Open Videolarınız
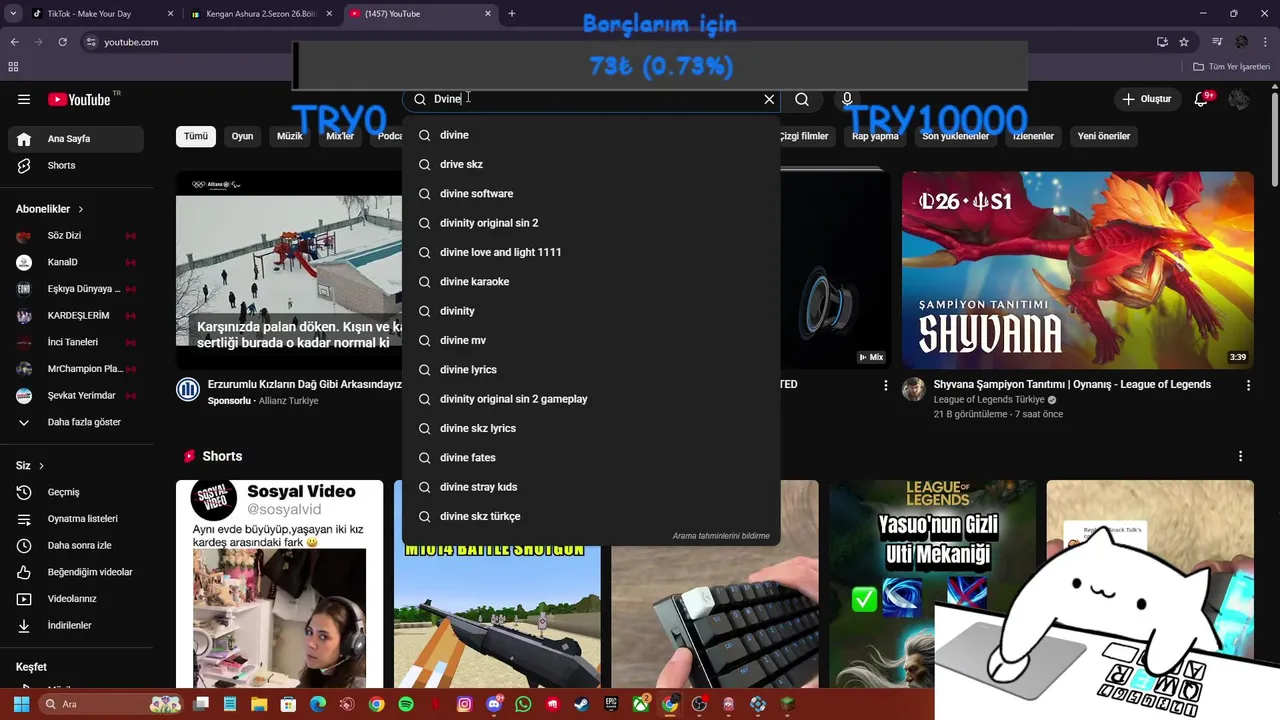This screenshot has width=1280, height=720. (x=76, y=599)
